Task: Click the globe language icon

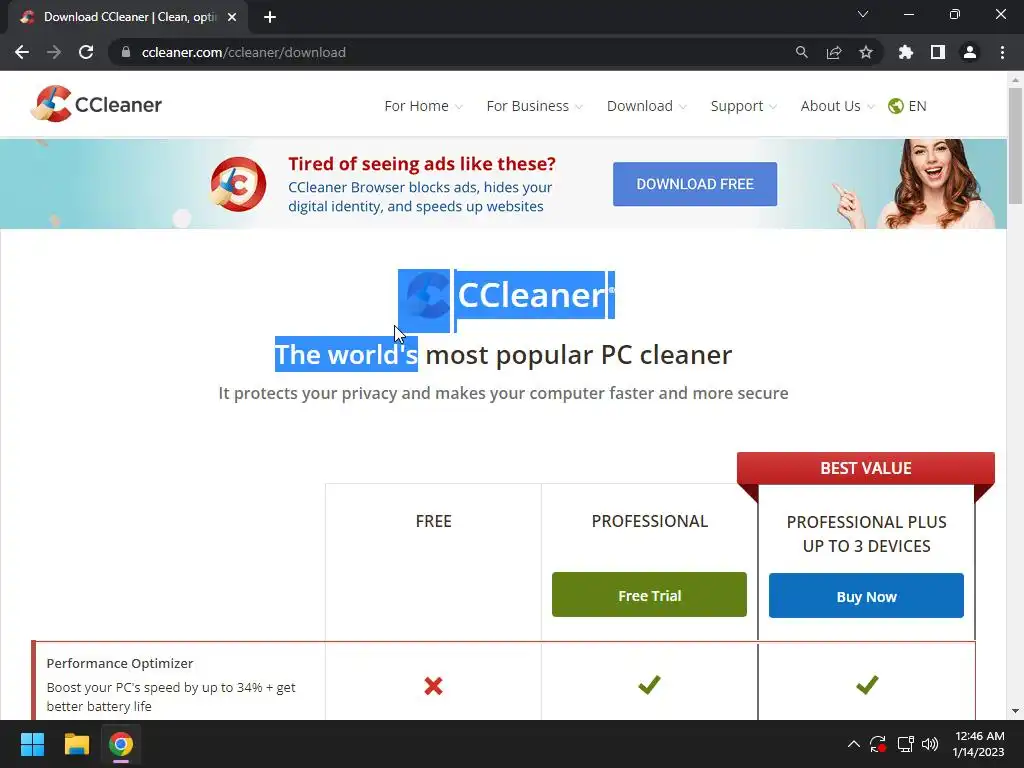Action: coord(895,106)
